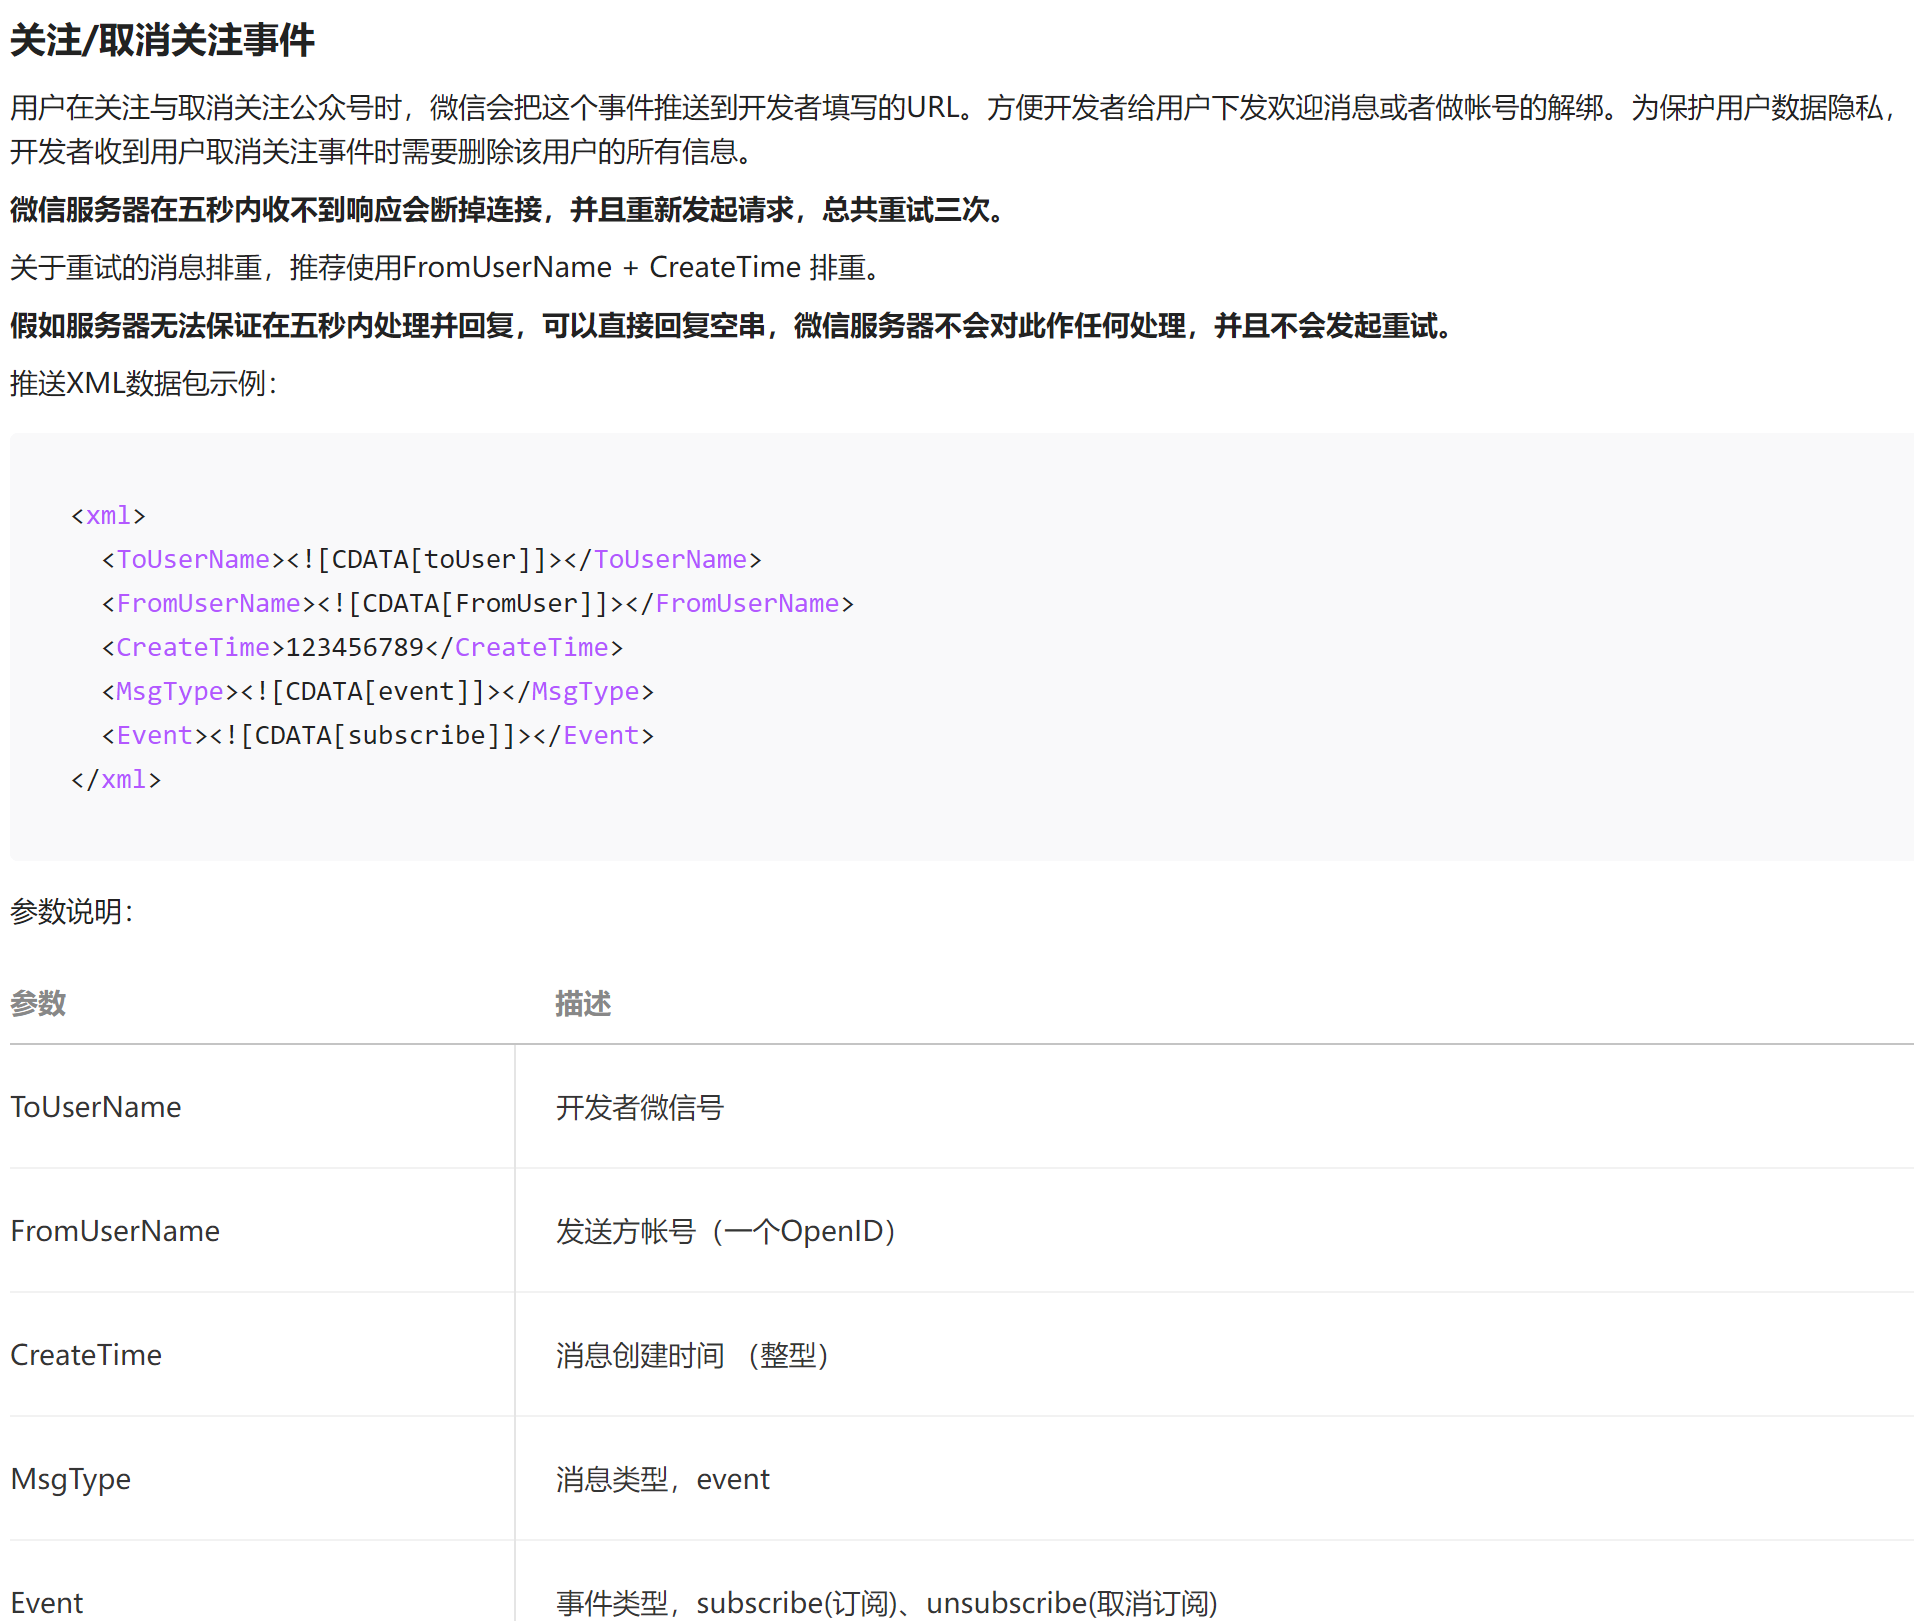Click the table column header "描述"
The height and width of the screenshot is (1621, 1914).
point(583,1004)
